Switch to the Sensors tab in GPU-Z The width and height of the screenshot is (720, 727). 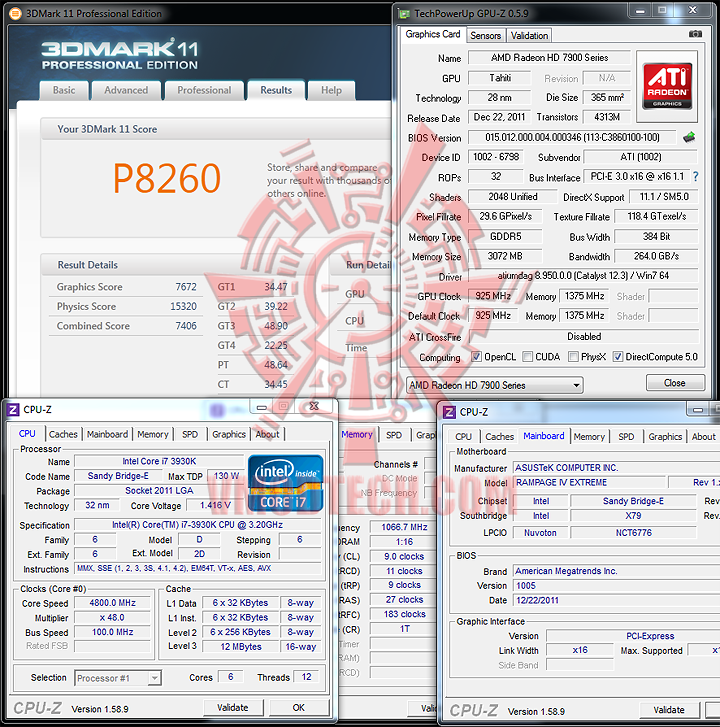click(x=485, y=36)
